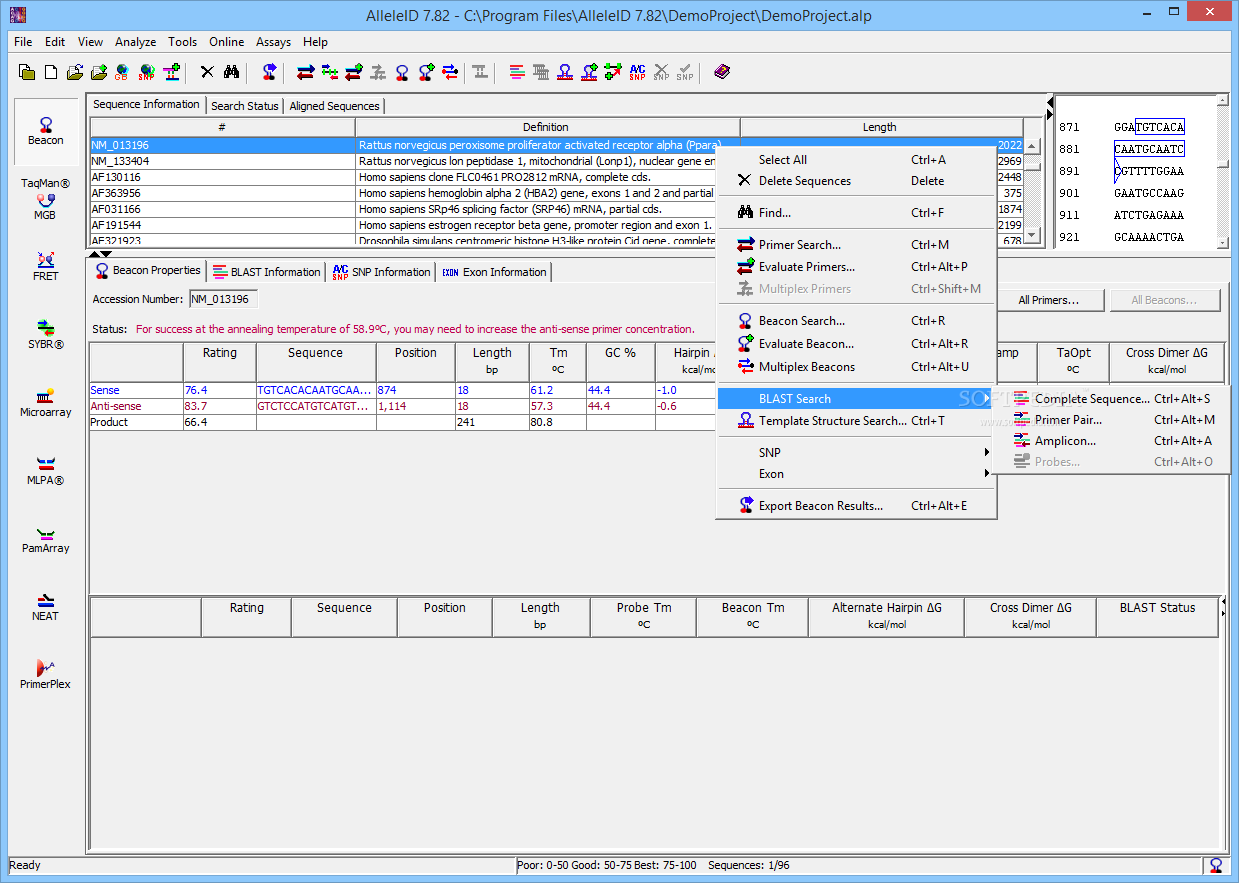The height and width of the screenshot is (883, 1239).
Task: Expand the BLAST Search submenu
Action: tap(856, 399)
